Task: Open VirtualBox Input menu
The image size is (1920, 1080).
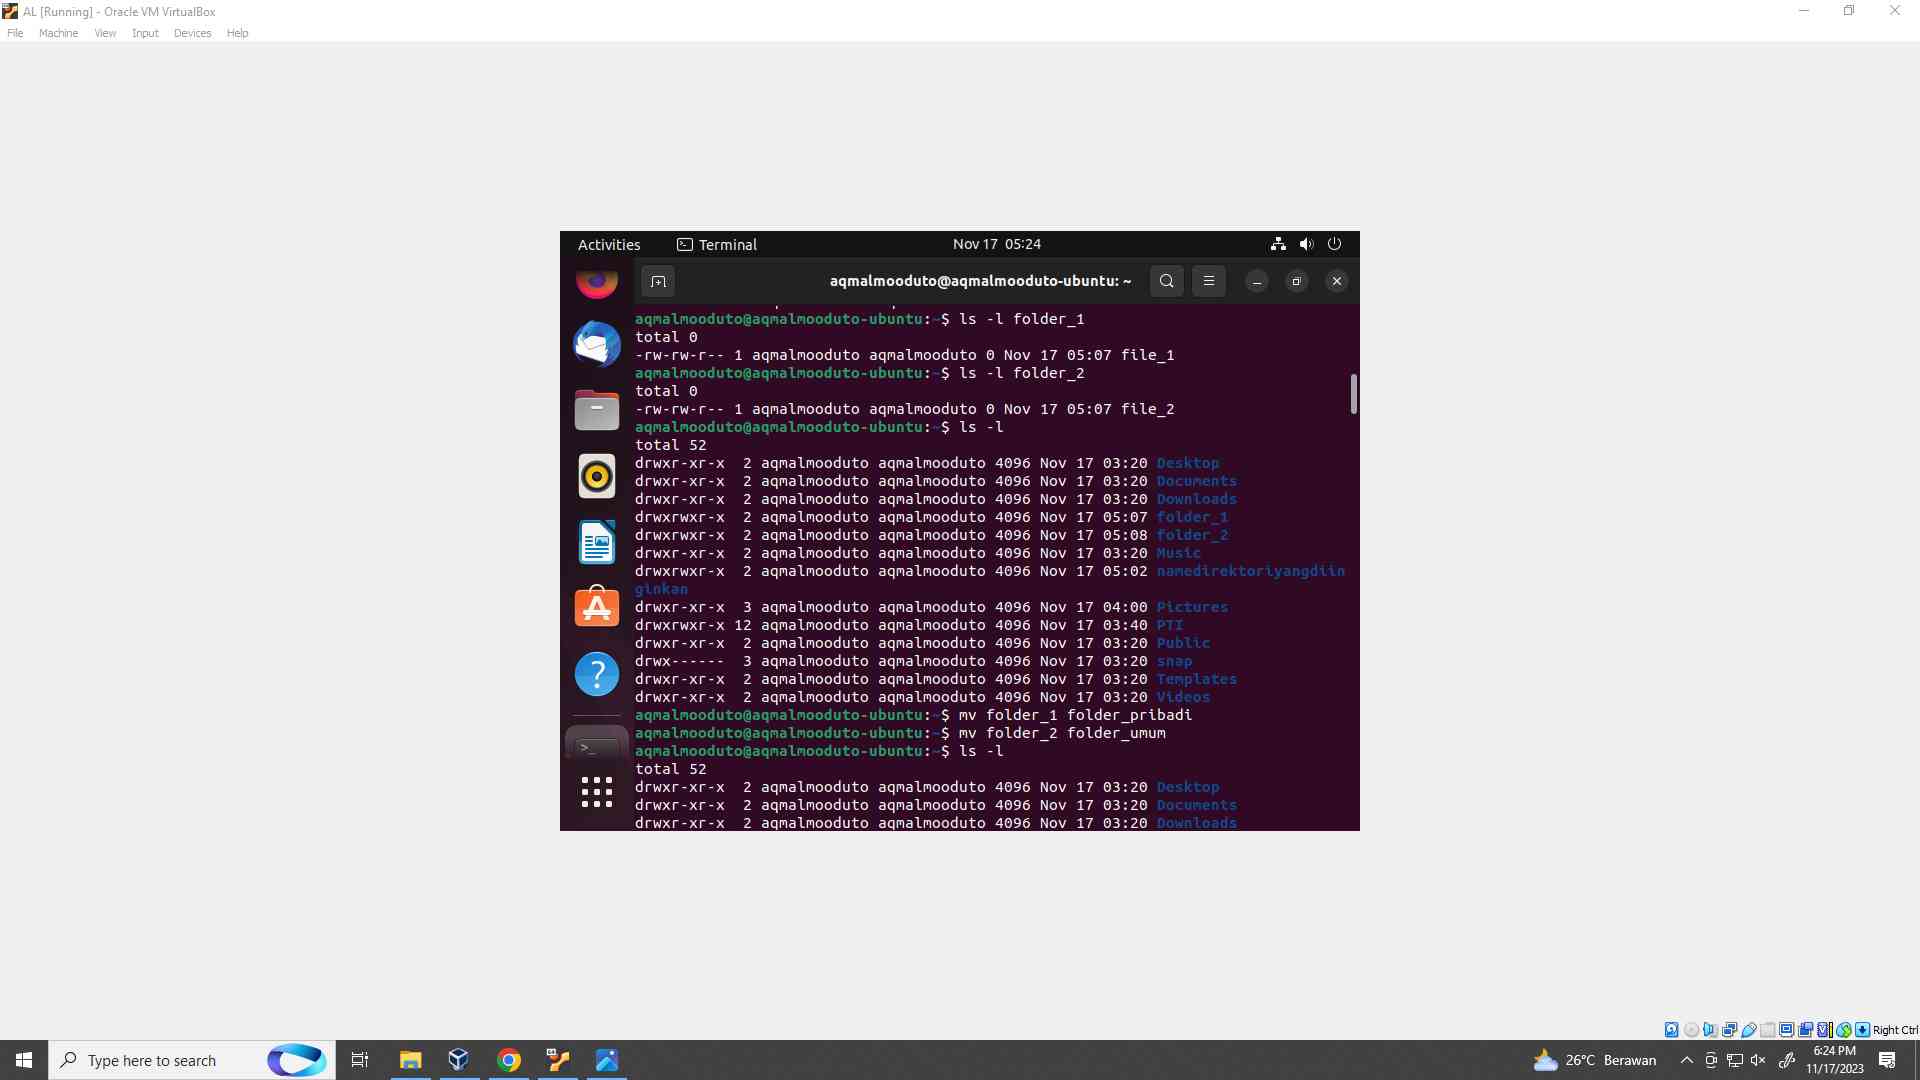Action: coord(145,33)
